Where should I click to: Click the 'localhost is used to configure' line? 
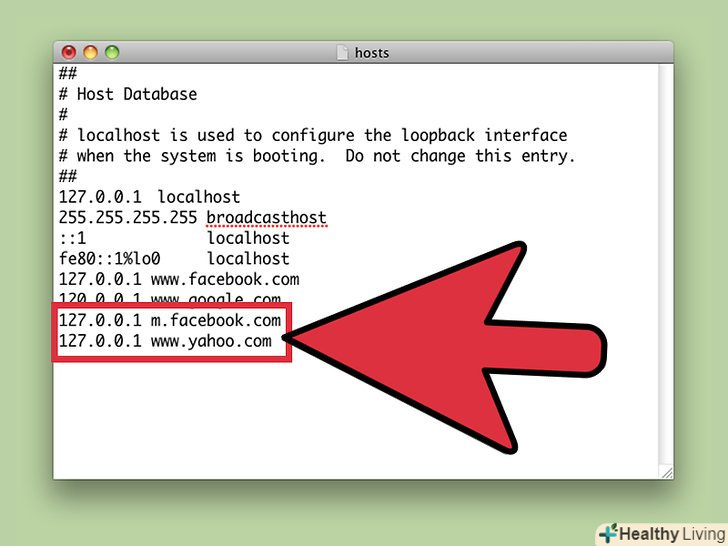313,136
